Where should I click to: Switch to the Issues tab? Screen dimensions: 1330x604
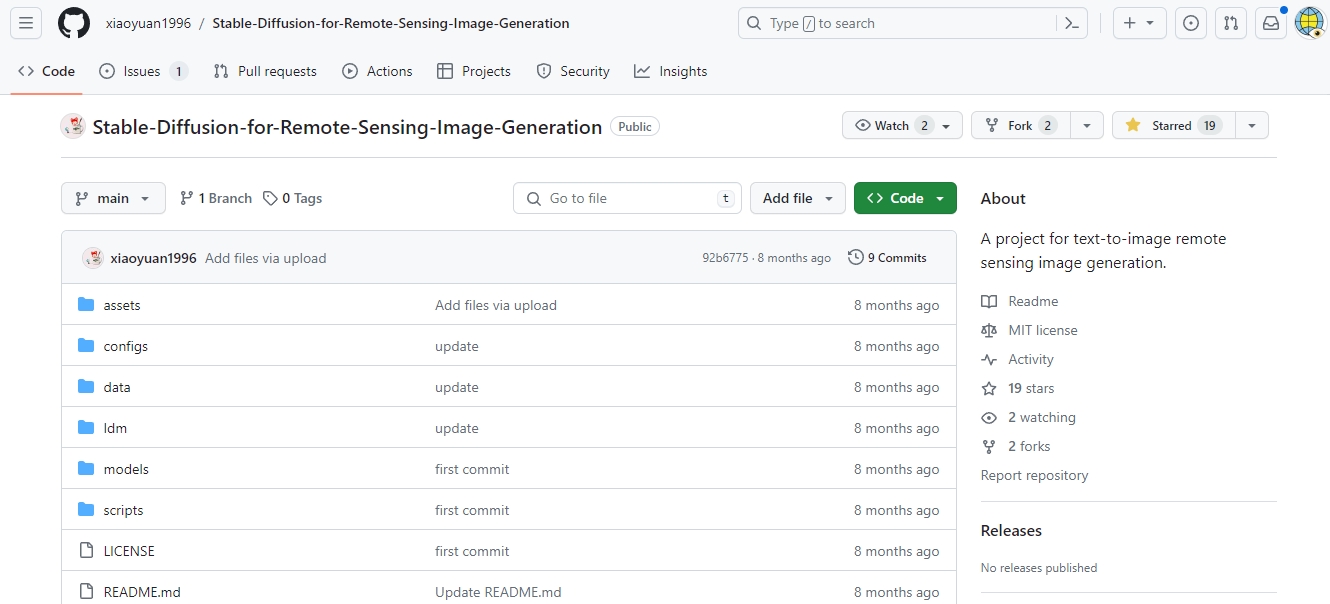[x=144, y=71]
